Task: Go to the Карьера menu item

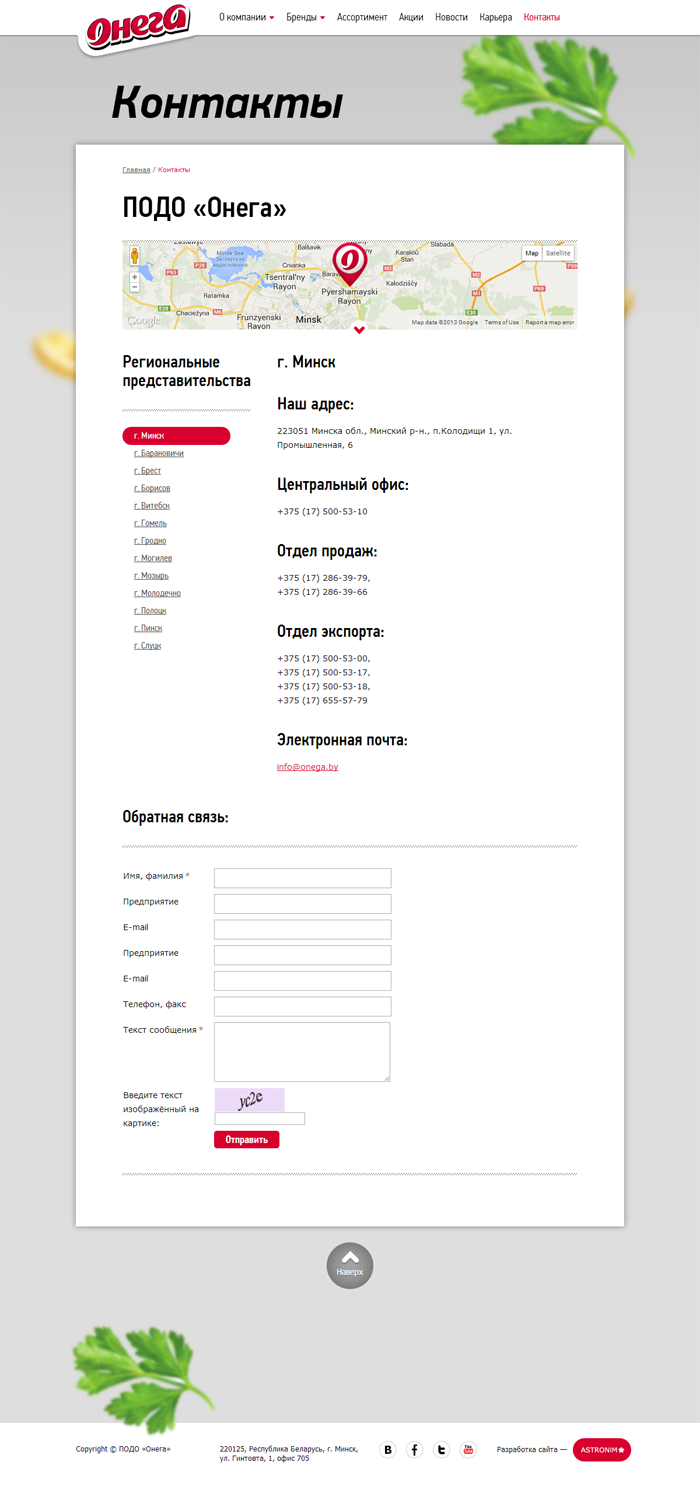Action: coord(495,17)
